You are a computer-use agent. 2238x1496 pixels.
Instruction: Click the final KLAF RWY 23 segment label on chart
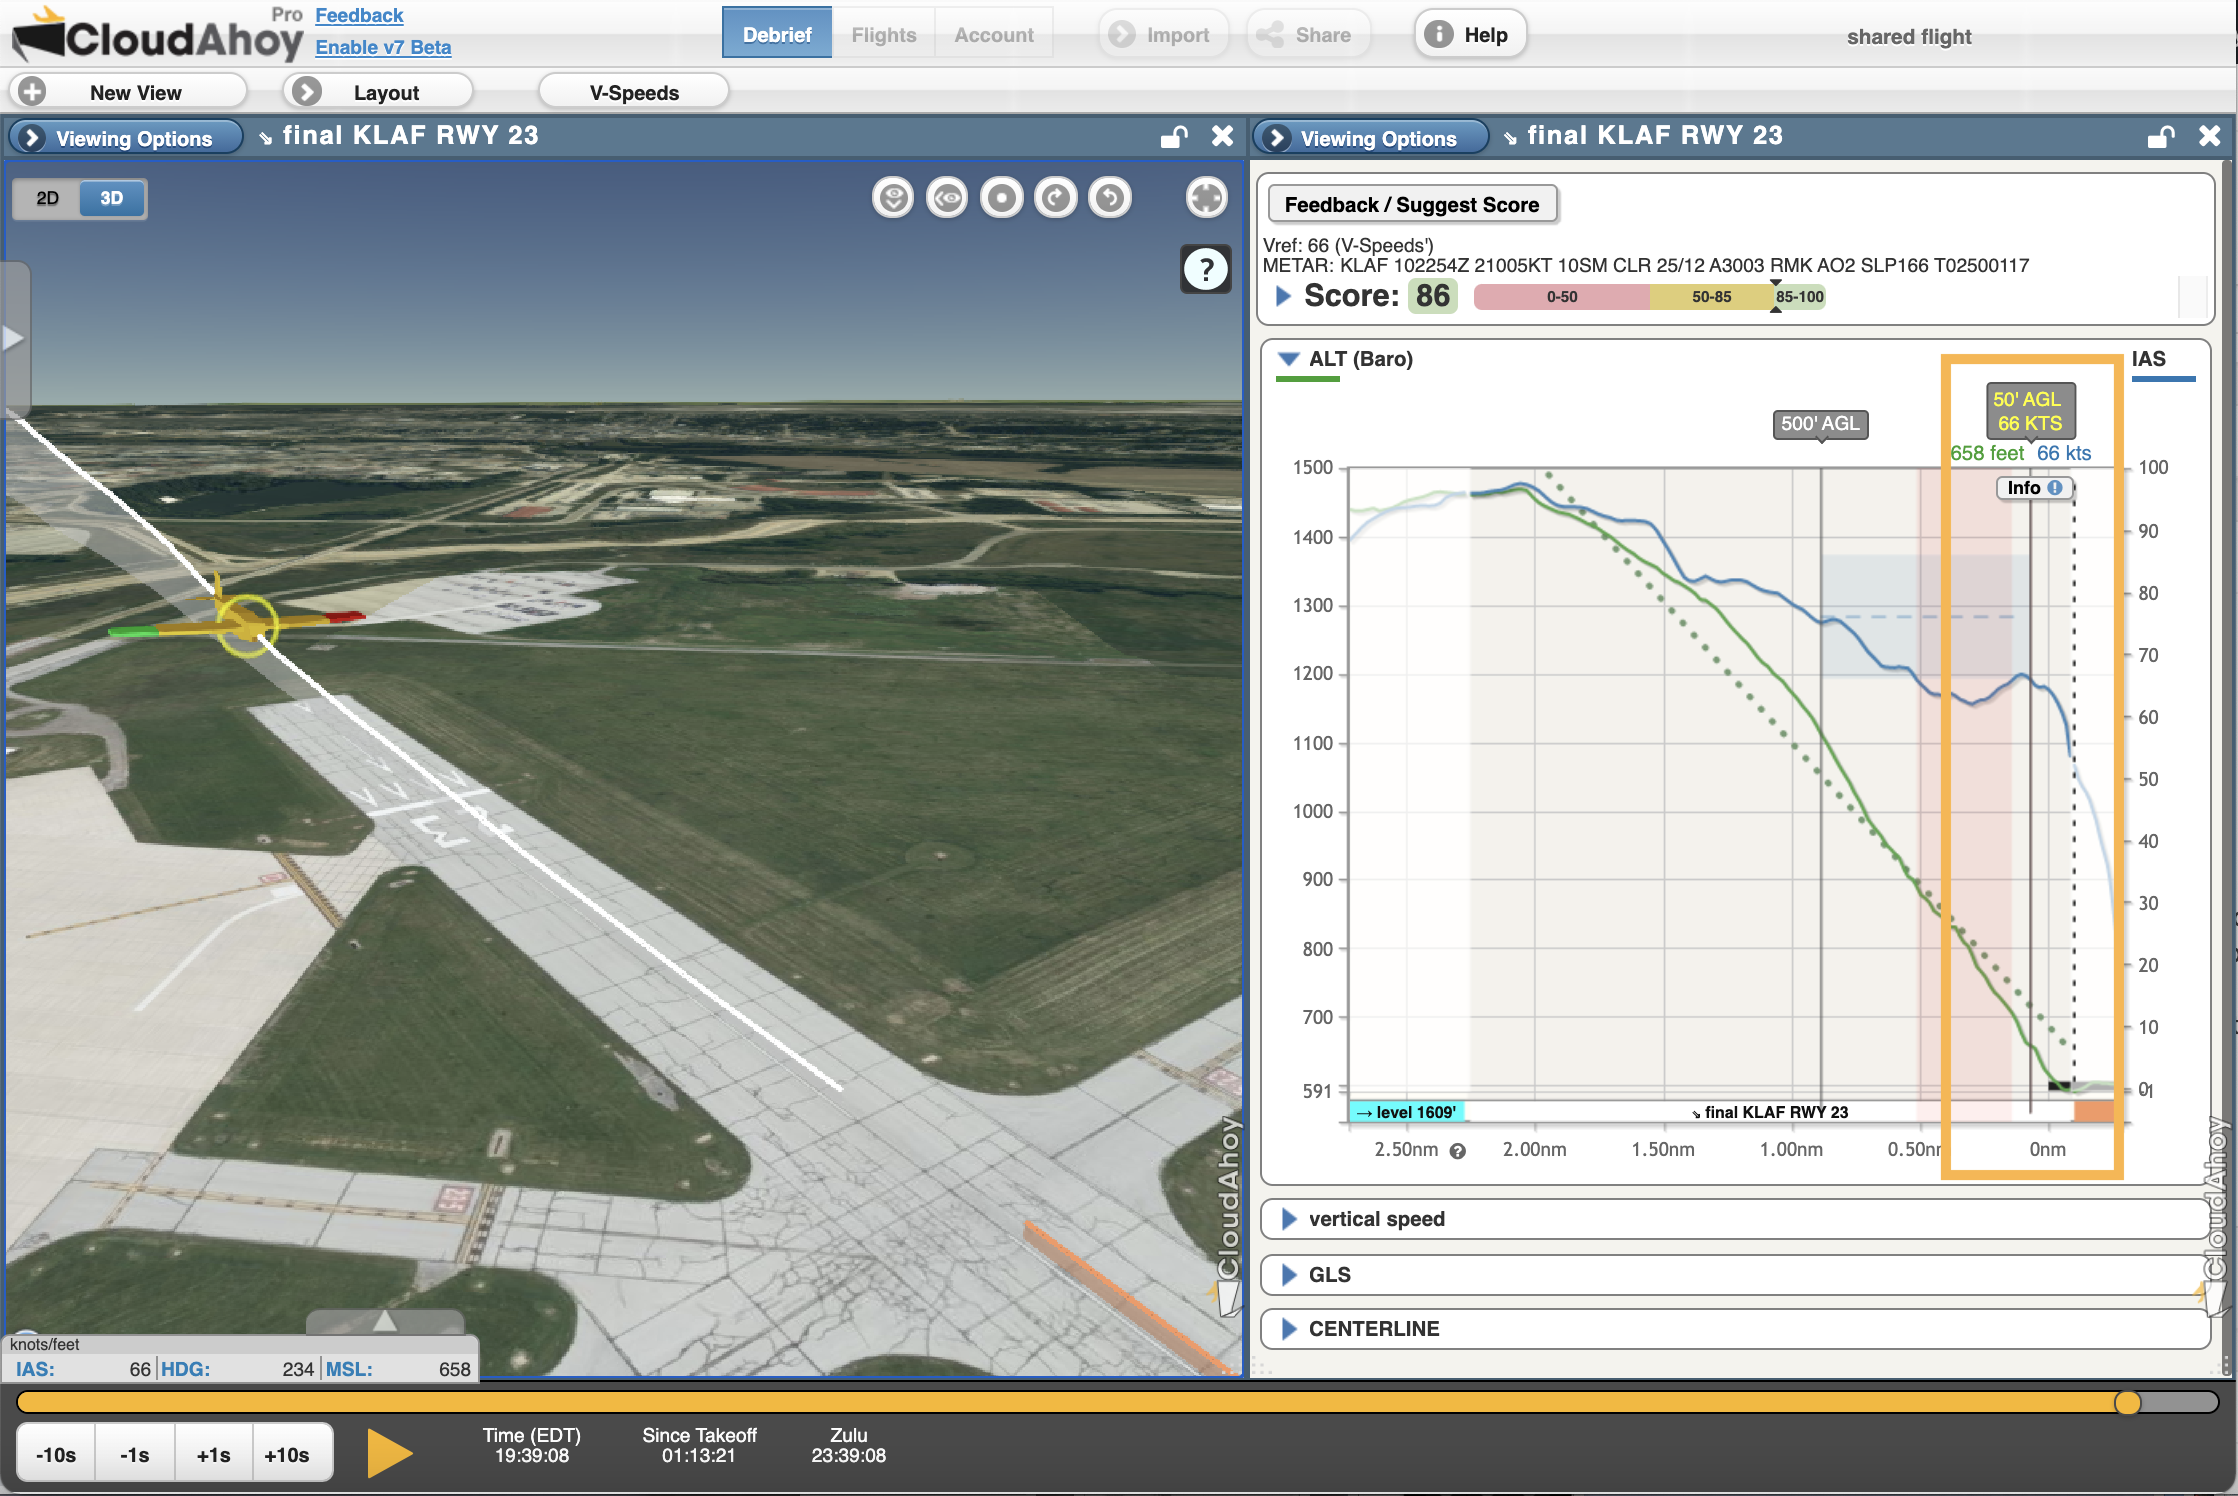(1769, 1112)
